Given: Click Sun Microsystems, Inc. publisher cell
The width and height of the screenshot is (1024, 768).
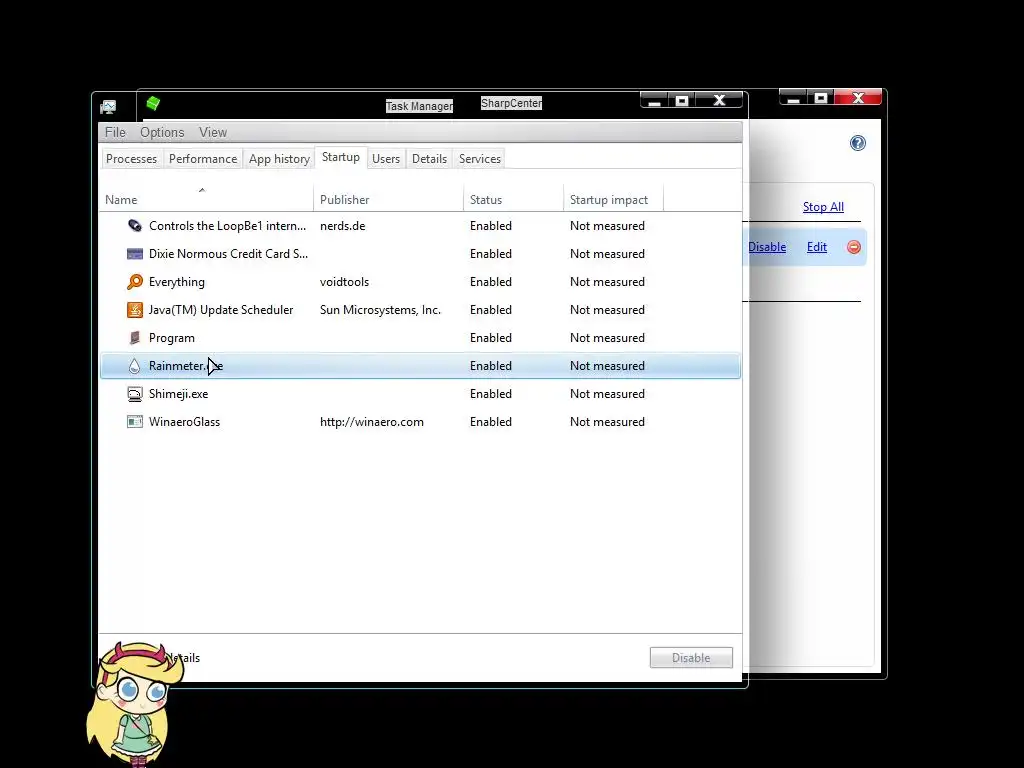Looking at the screenshot, I should coord(380,310).
